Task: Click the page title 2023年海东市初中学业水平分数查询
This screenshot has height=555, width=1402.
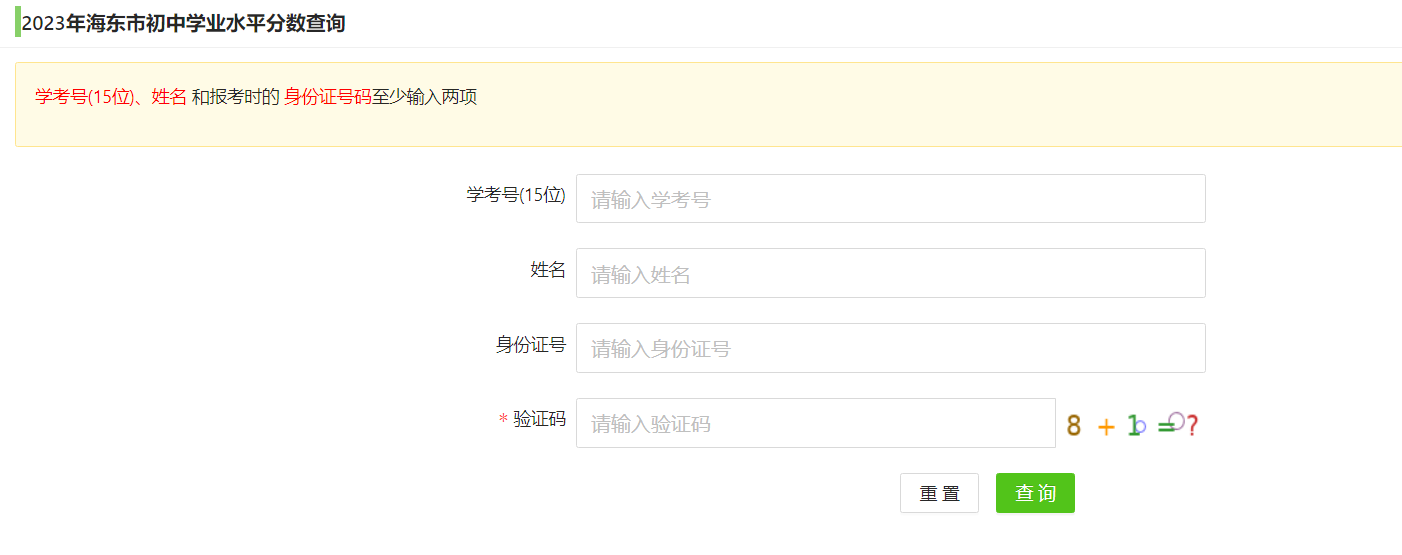Action: pyautogui.click(x=184, y=23)
